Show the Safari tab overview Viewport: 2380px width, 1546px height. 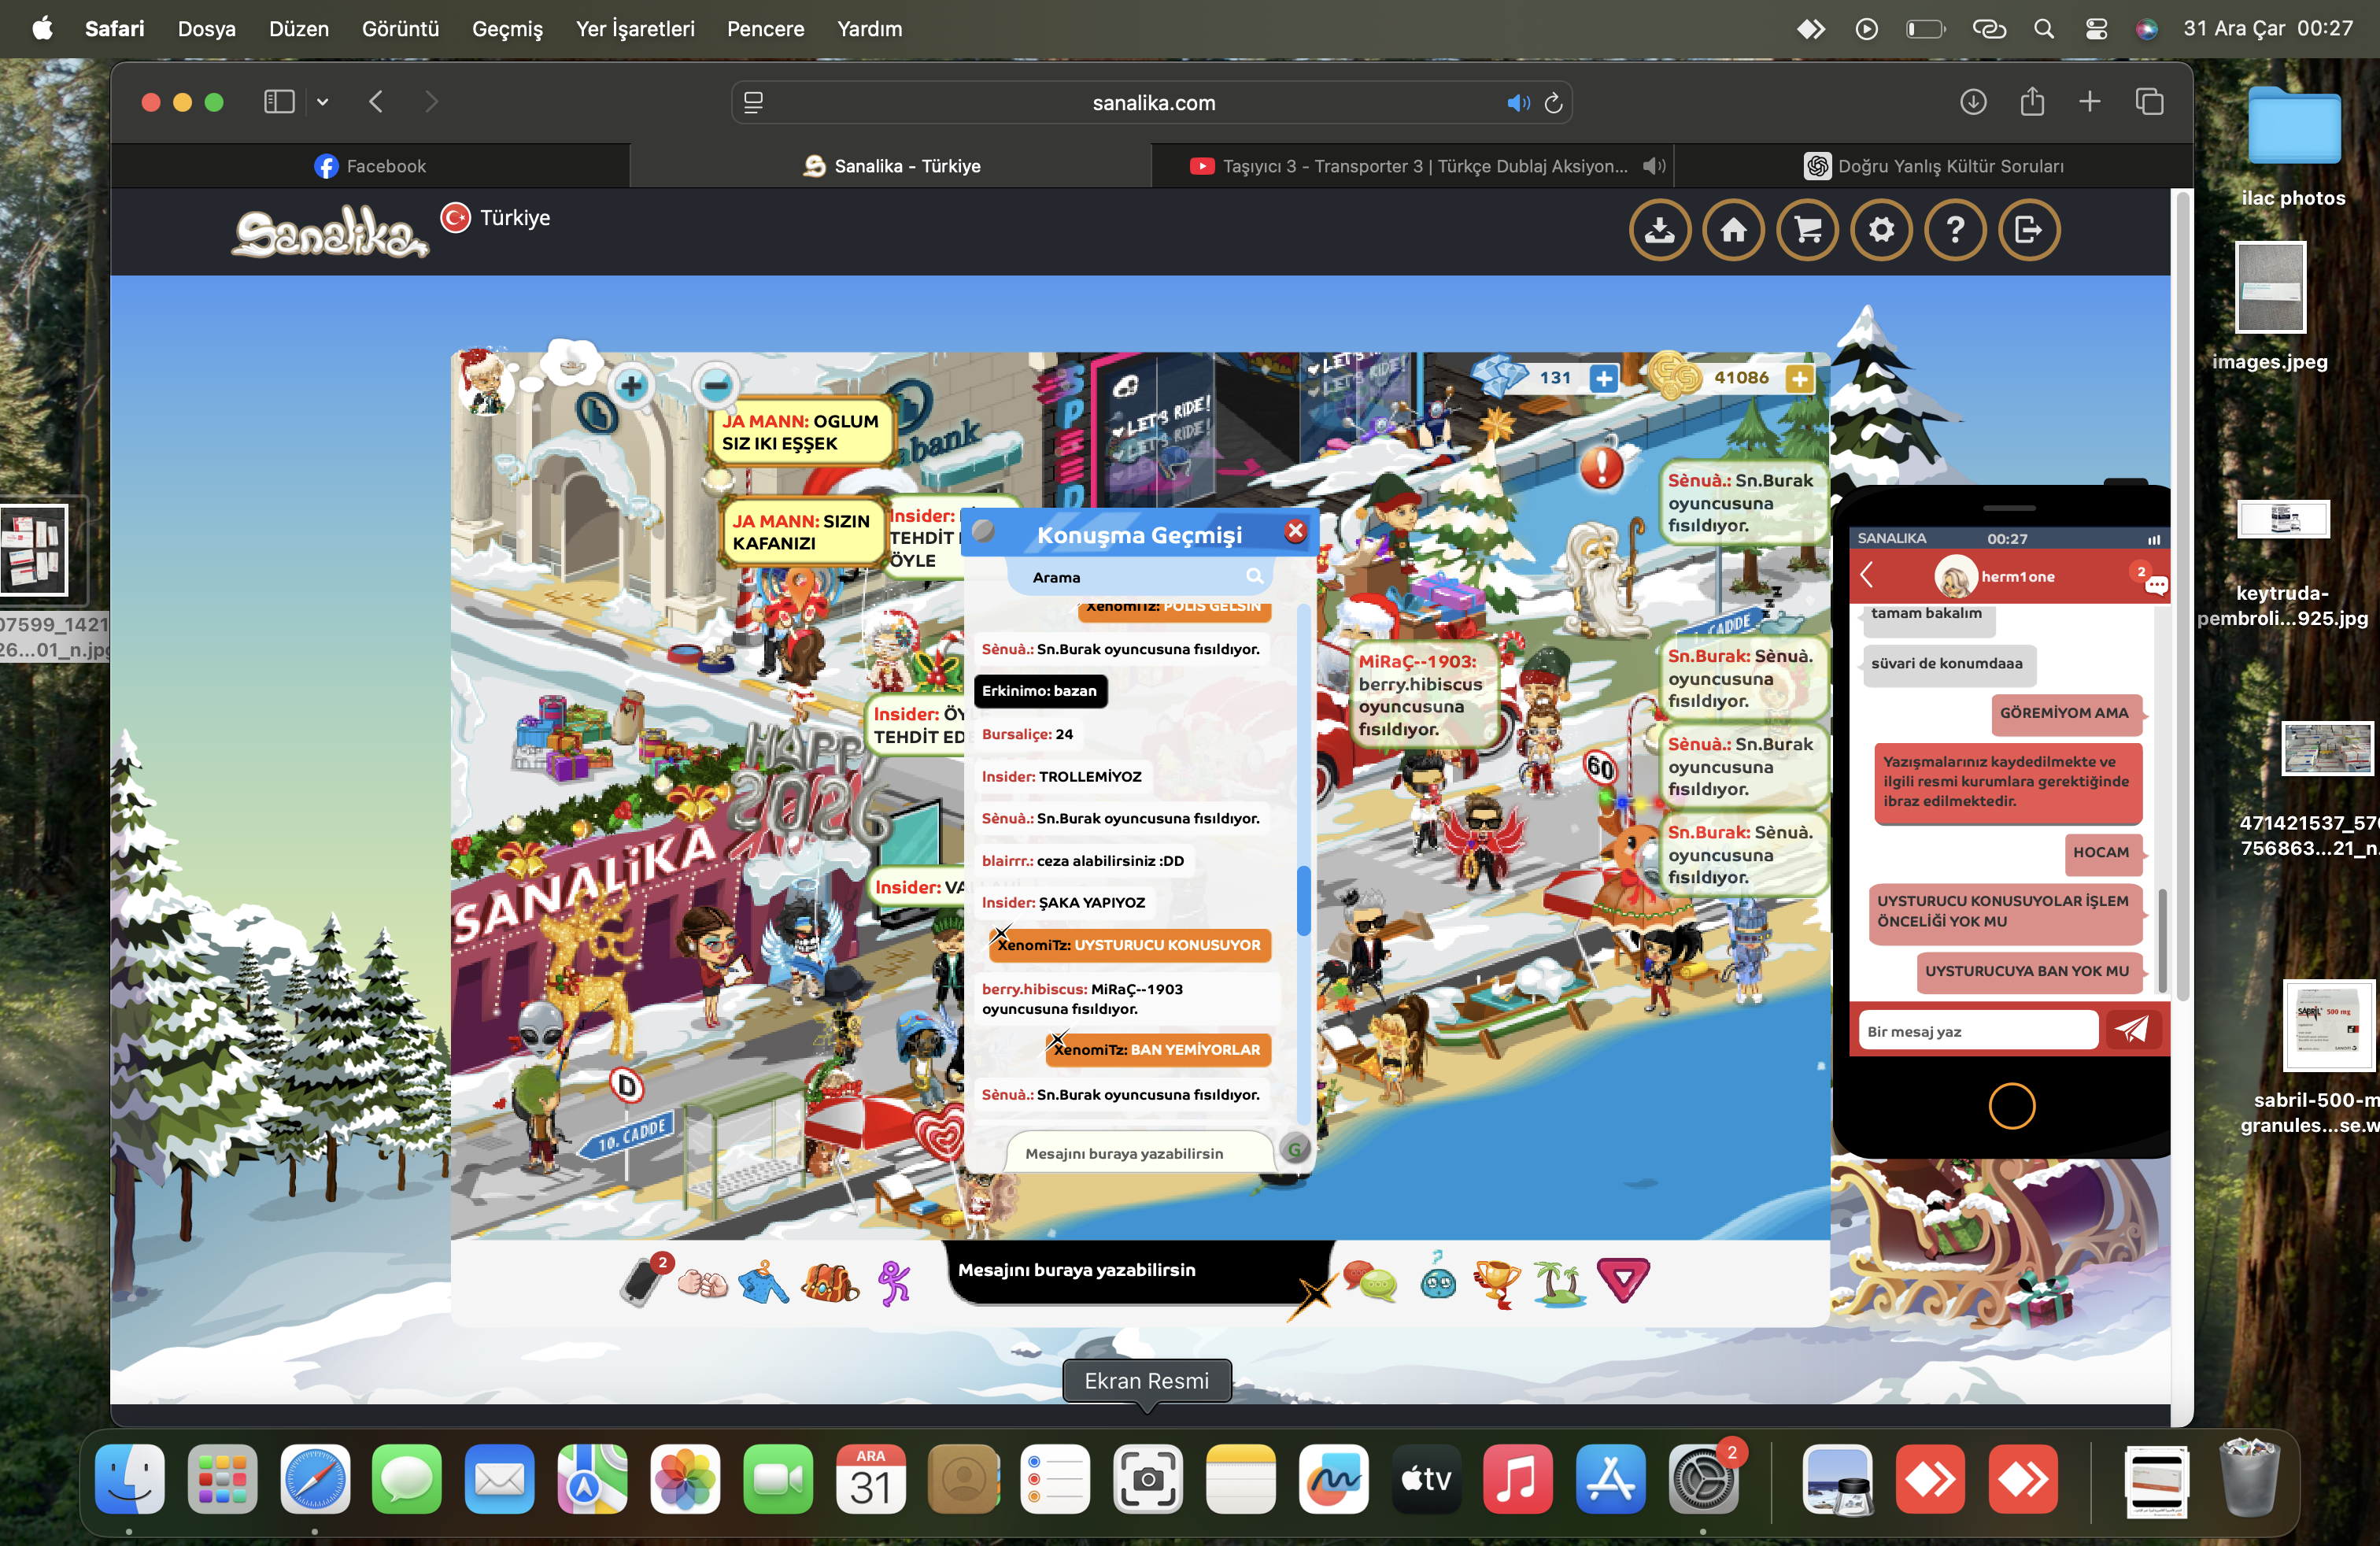click(2149, 102)
